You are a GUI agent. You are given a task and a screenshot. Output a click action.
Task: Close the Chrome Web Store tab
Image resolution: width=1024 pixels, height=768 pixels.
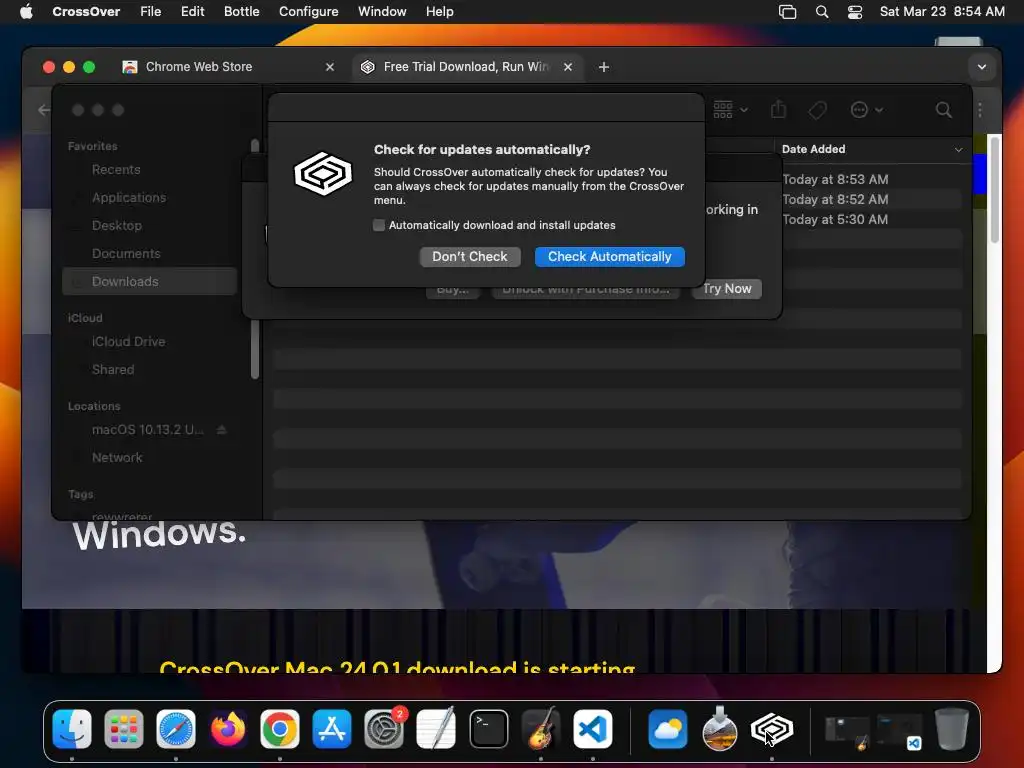click(x=330, y=67)
